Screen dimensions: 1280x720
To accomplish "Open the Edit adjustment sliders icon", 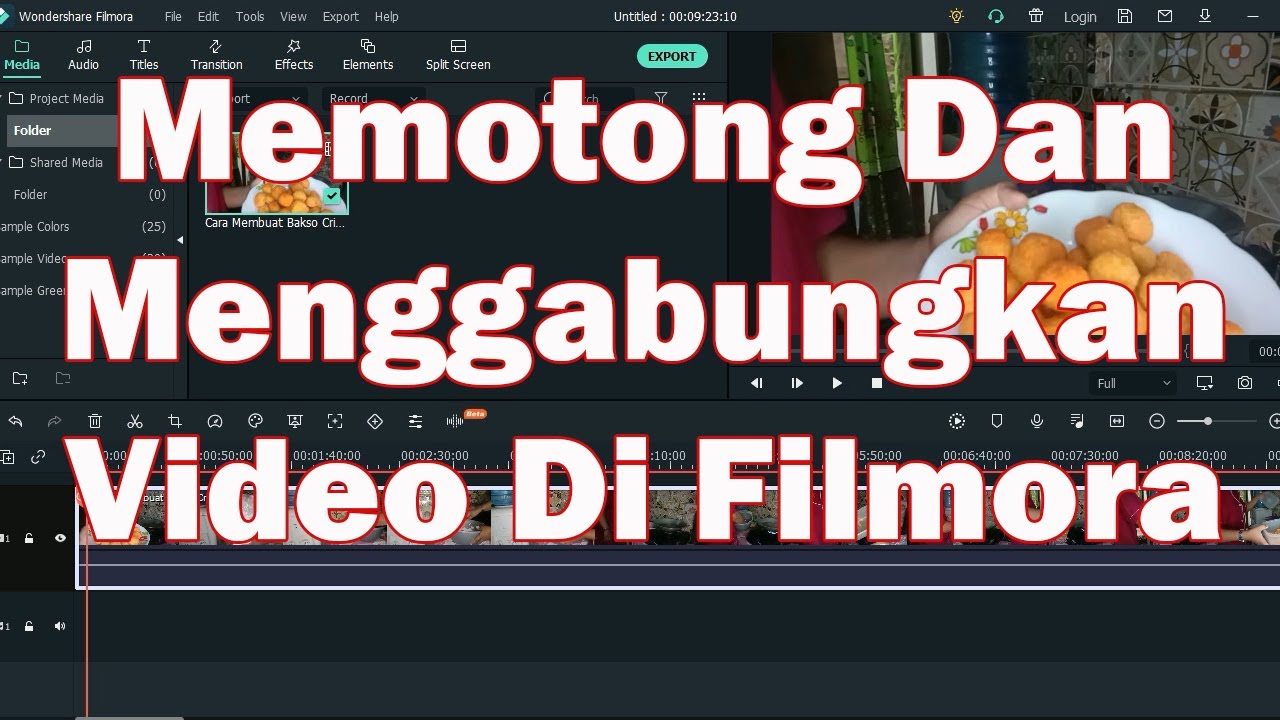I will click(415, 421).
